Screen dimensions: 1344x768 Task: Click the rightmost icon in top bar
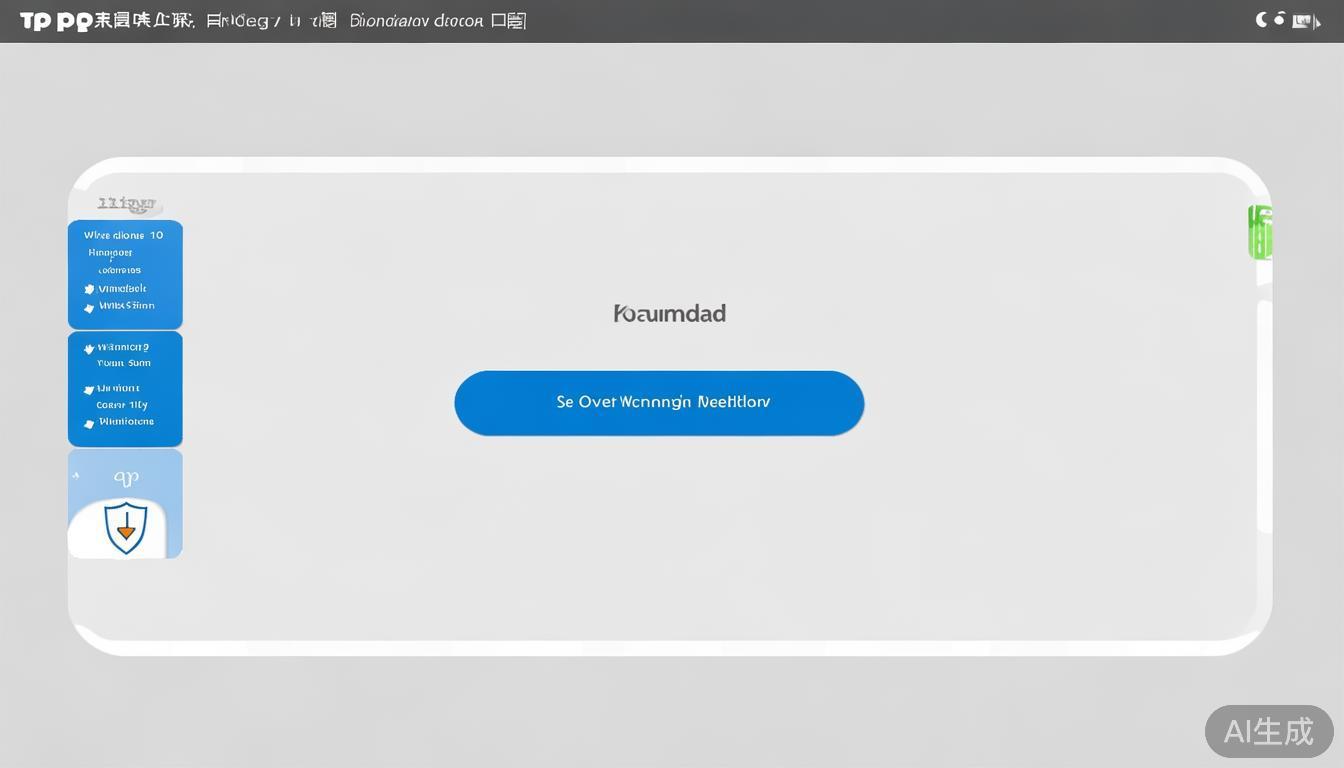(x=1304, y=21)
